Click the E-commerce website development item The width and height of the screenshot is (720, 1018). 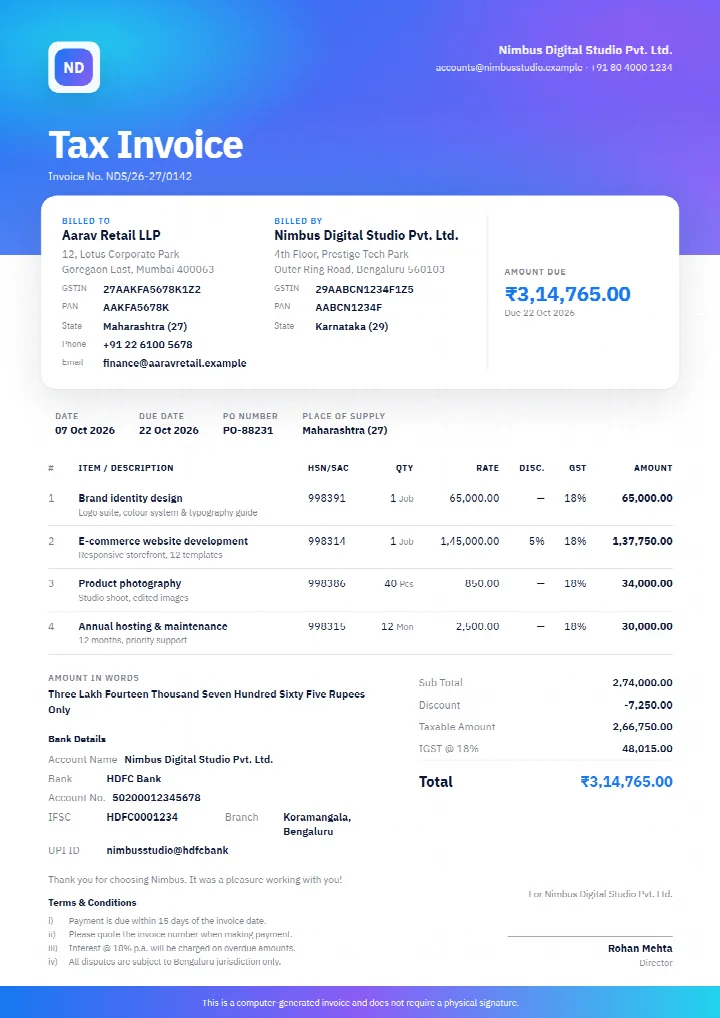coord(163,541)
